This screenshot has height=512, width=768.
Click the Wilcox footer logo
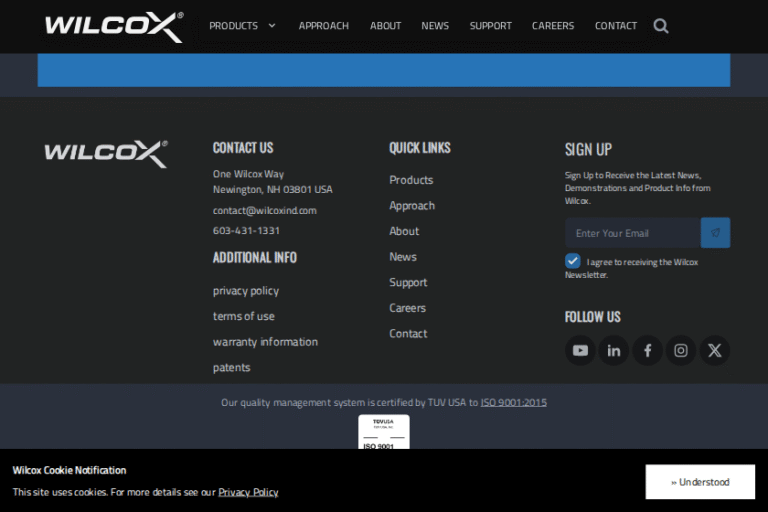(105, 153)
